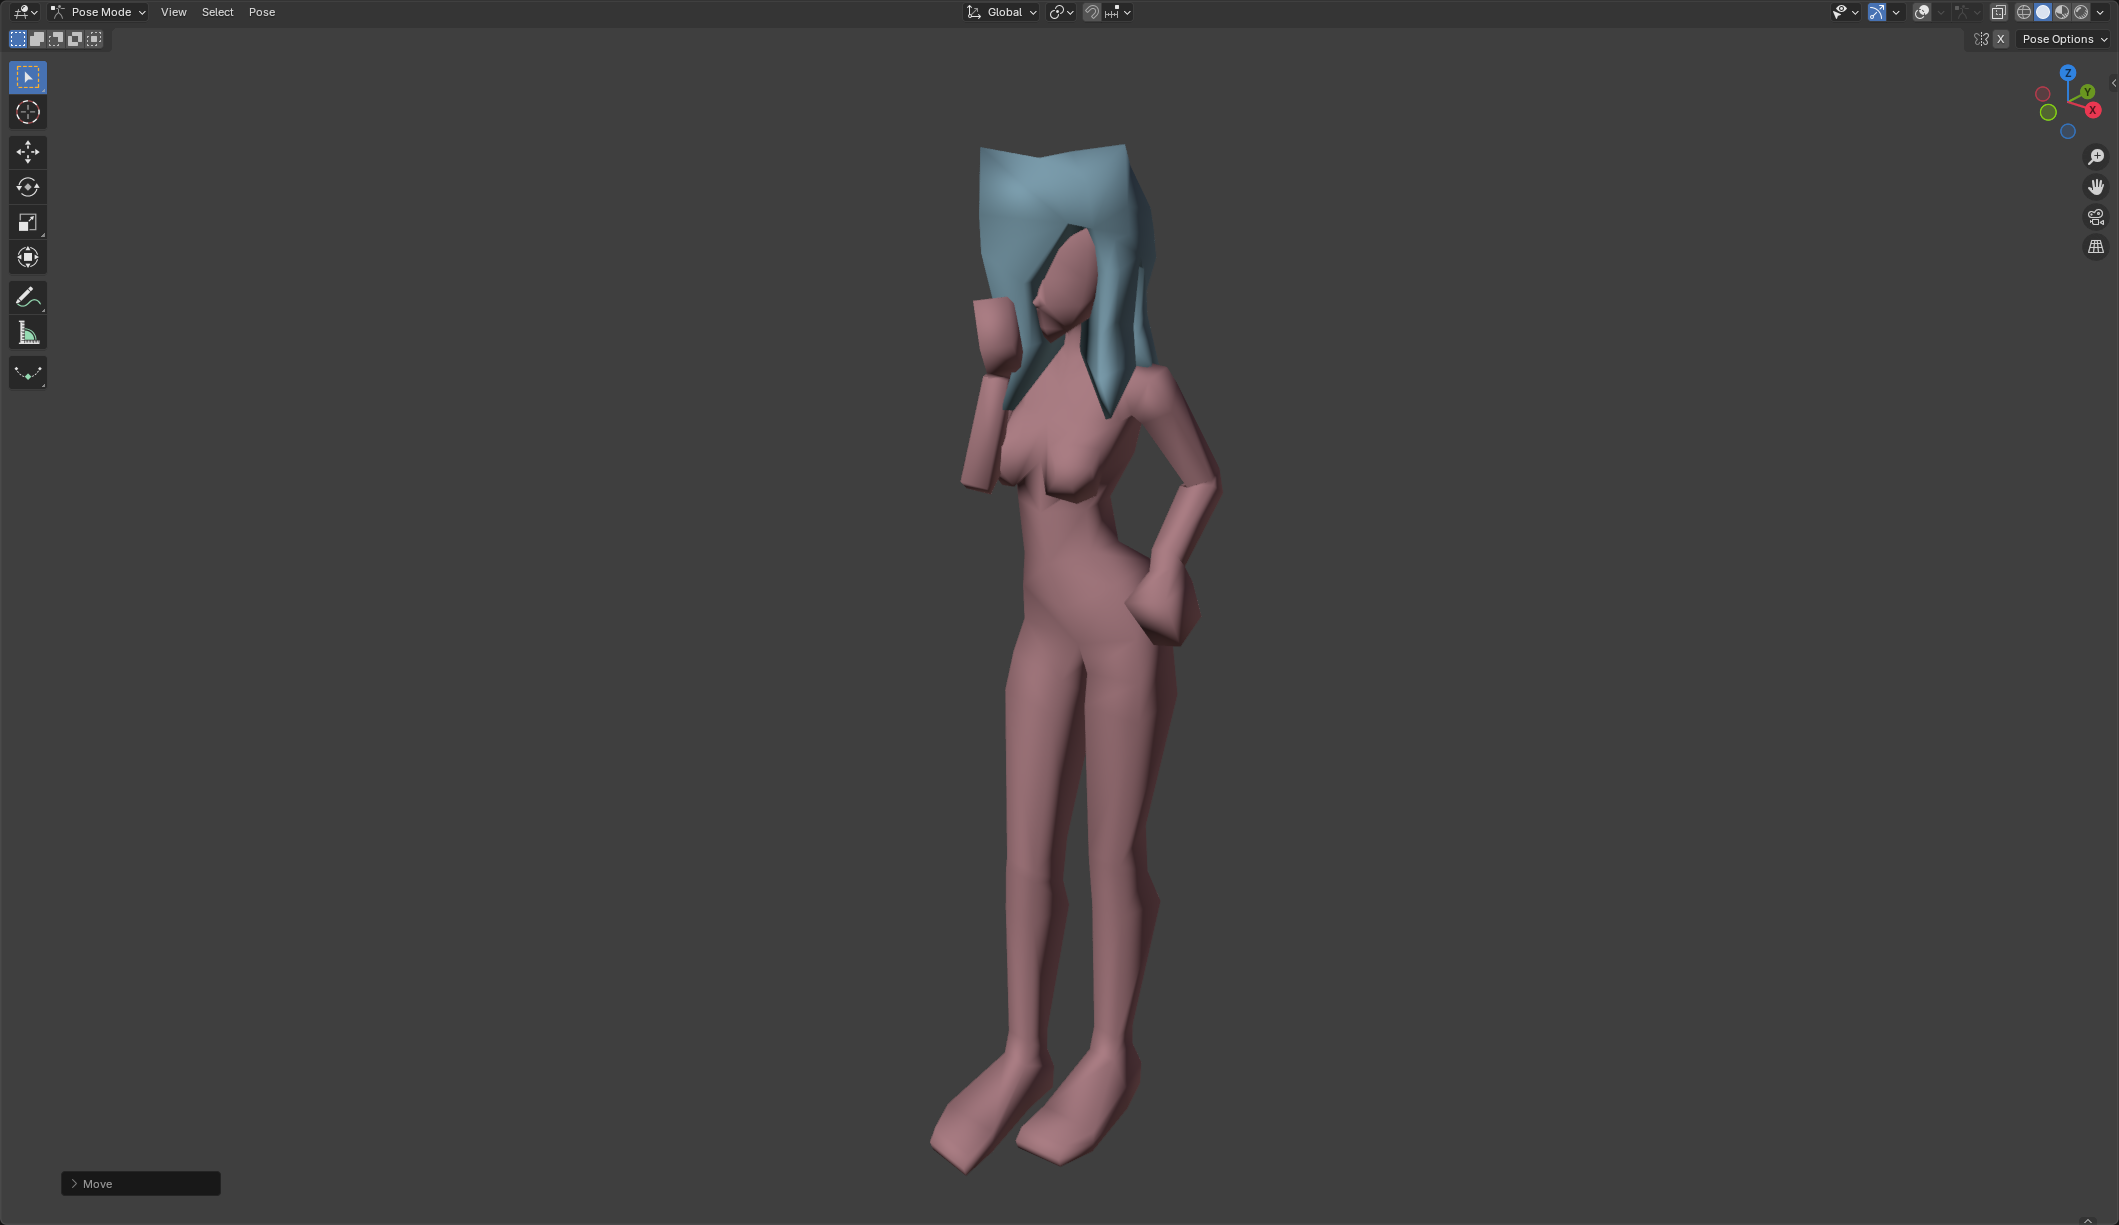This screenshot has height=1225, width=2119.
Task: Switch to wireframe viewport shading
Action: [2024, 12]
